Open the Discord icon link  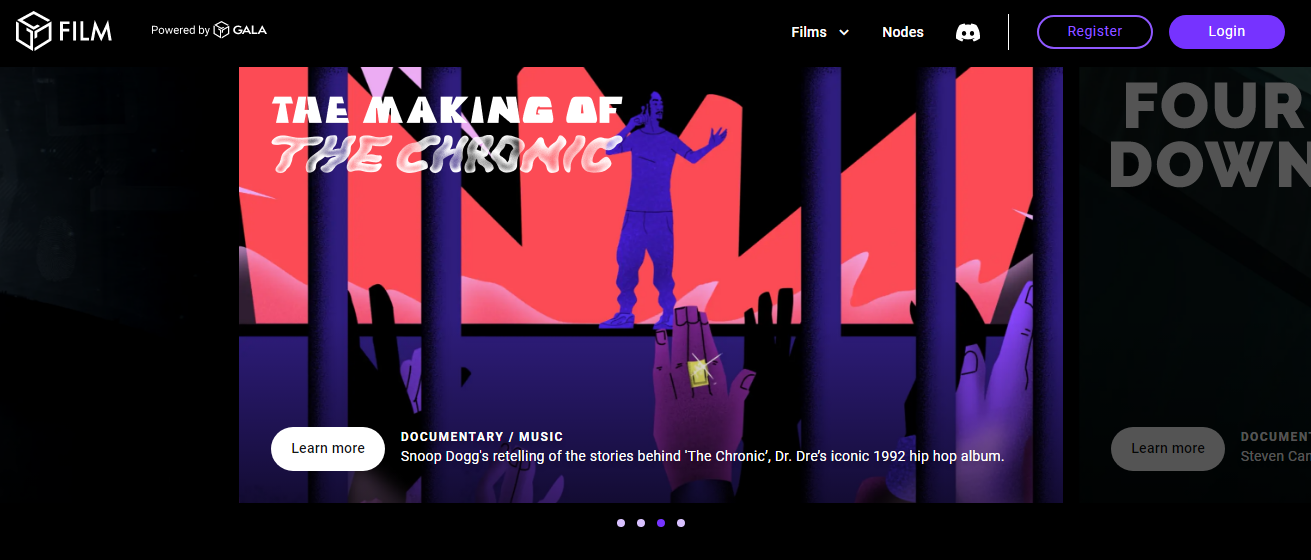coord(967,32)
